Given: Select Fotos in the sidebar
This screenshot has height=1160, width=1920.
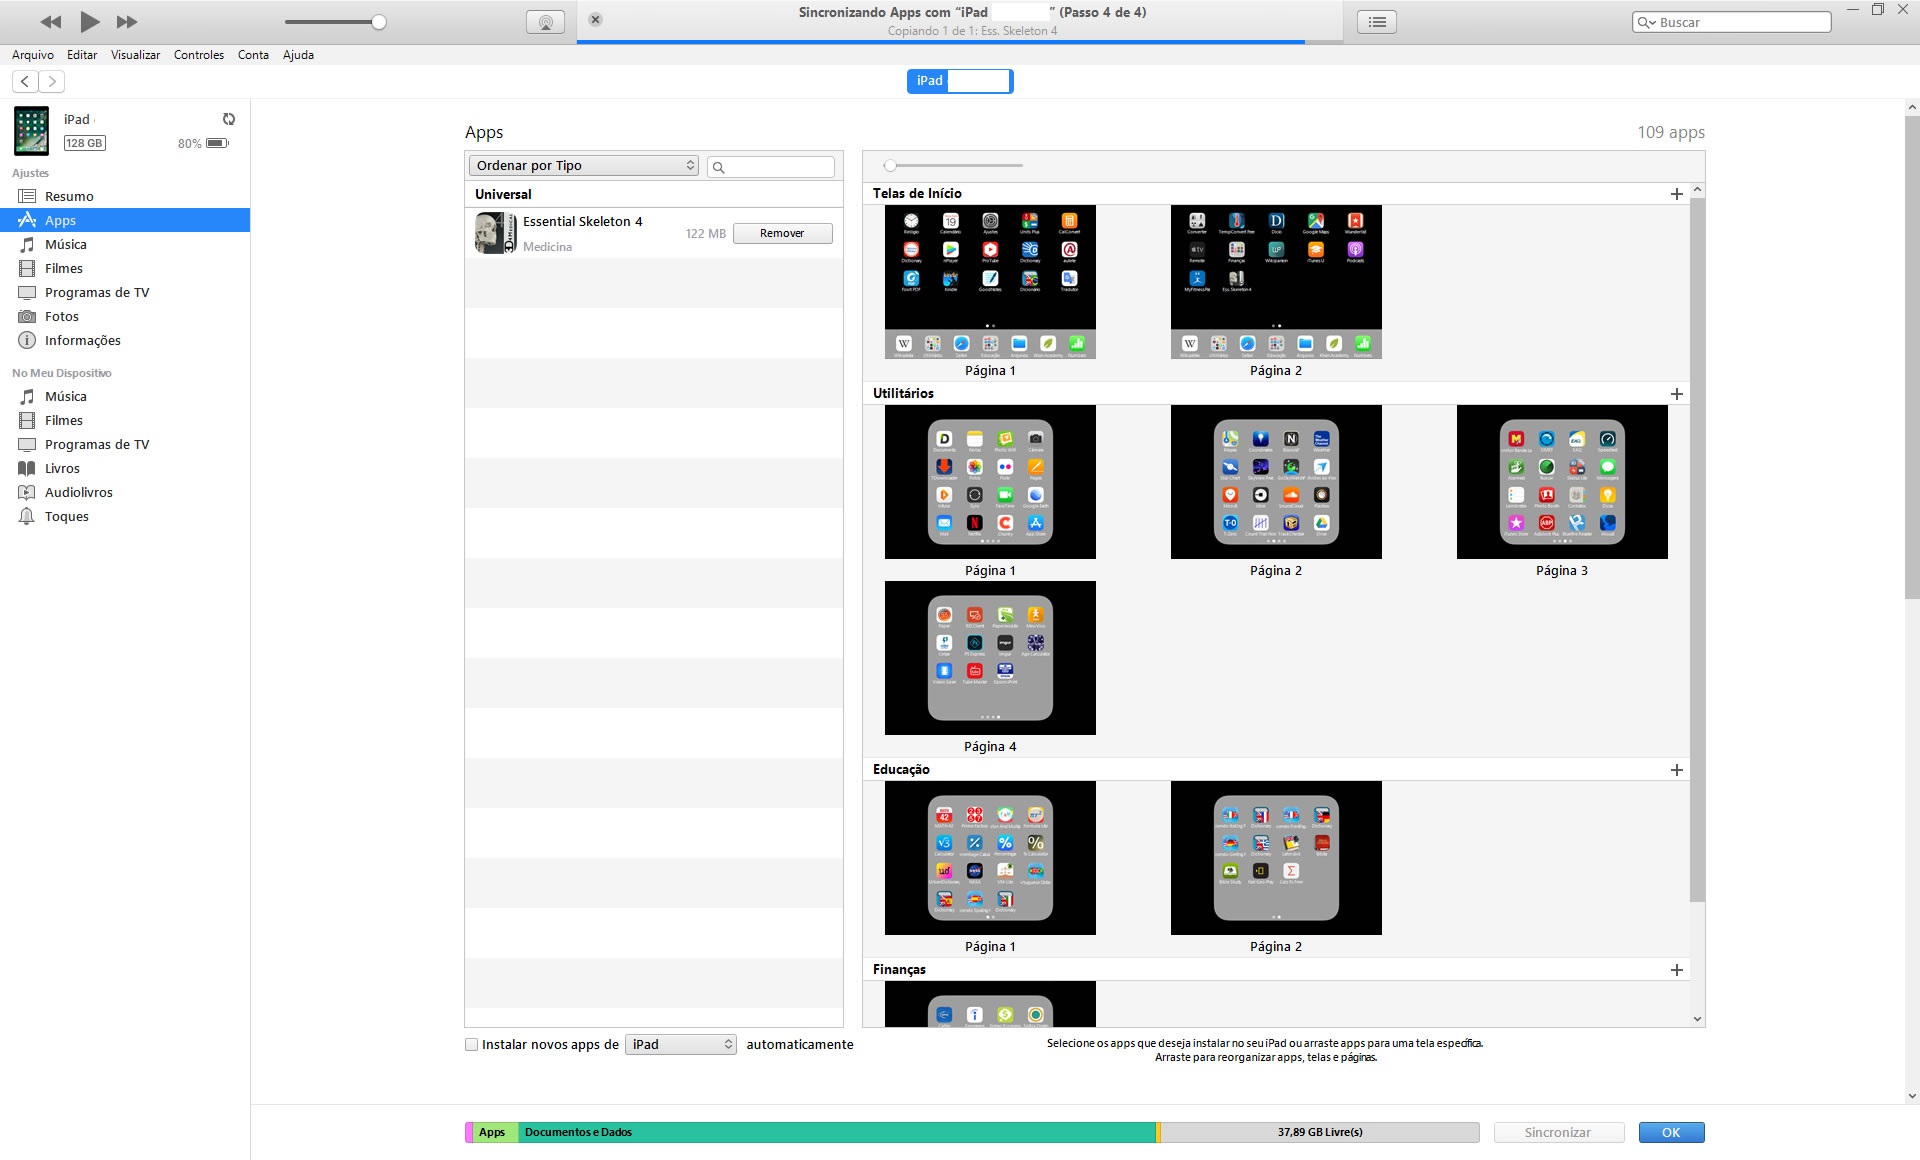Looking at the screenshot, I should (61, 316).
